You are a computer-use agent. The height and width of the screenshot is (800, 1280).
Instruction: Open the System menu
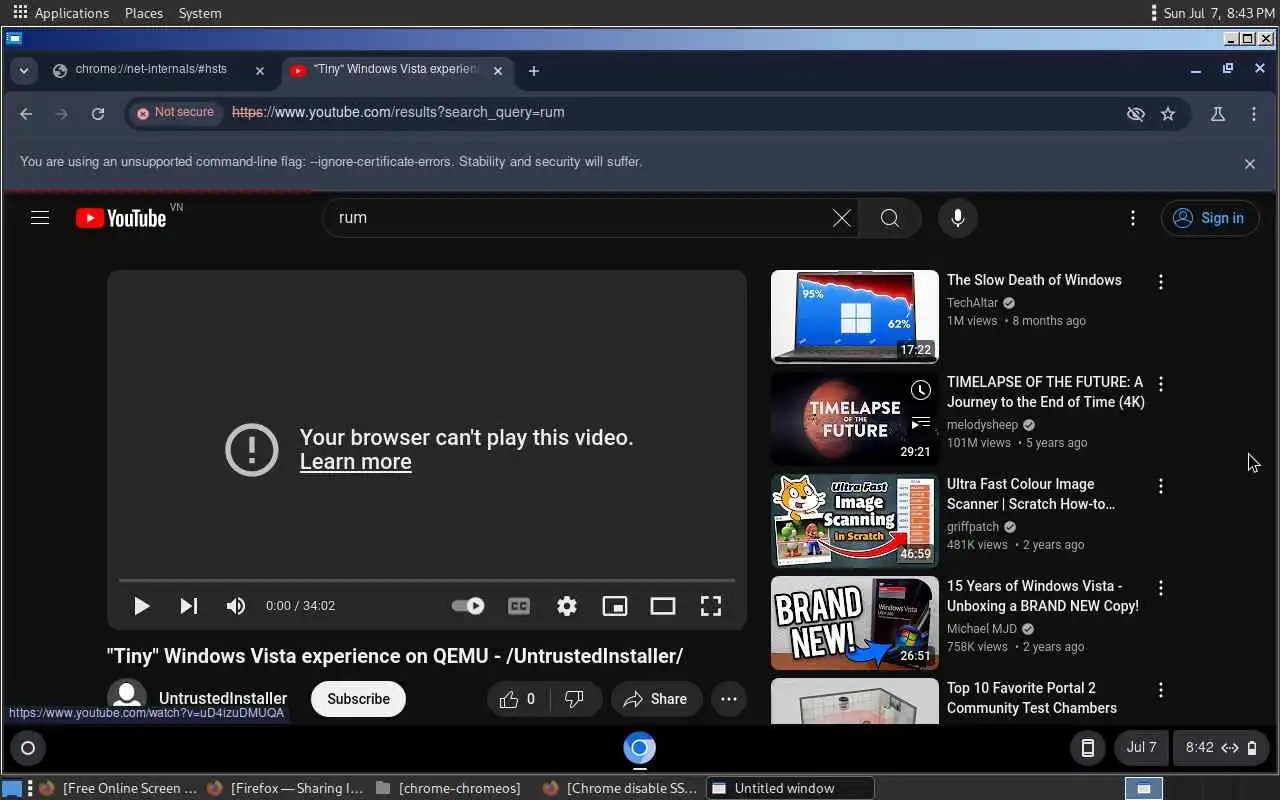click(200, 13)
